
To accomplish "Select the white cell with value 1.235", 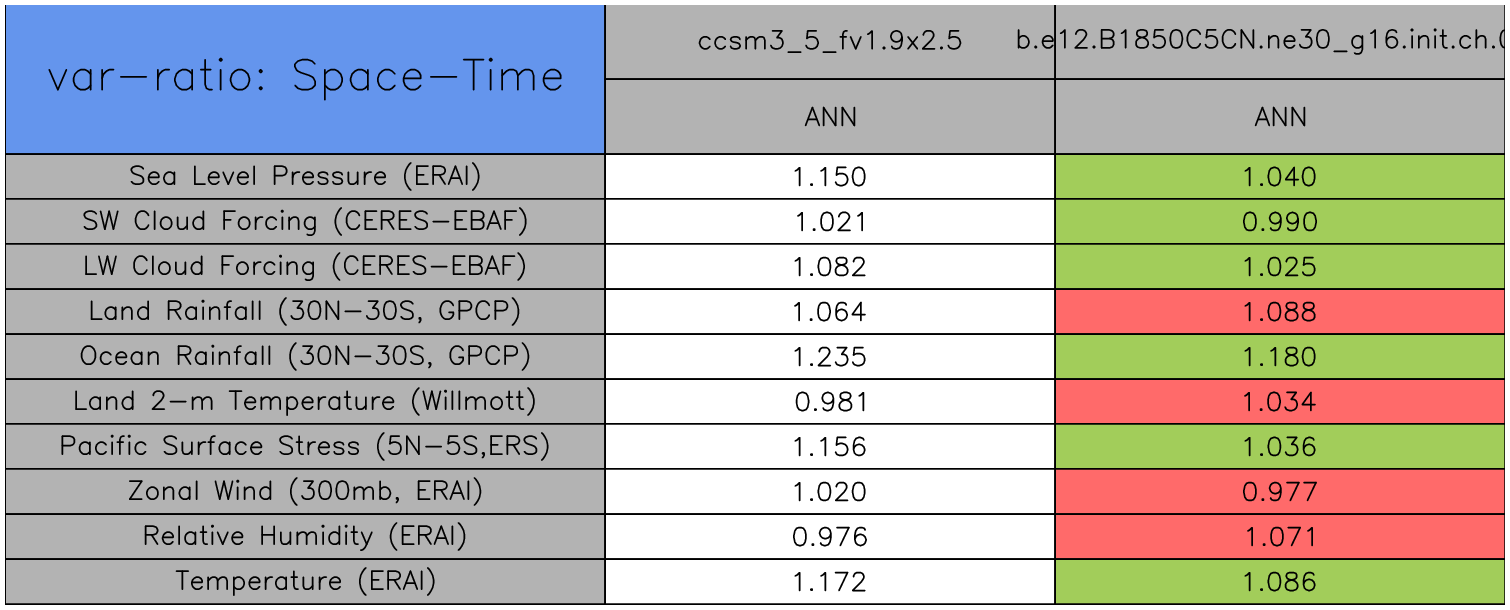I will (x=830, y=357).
